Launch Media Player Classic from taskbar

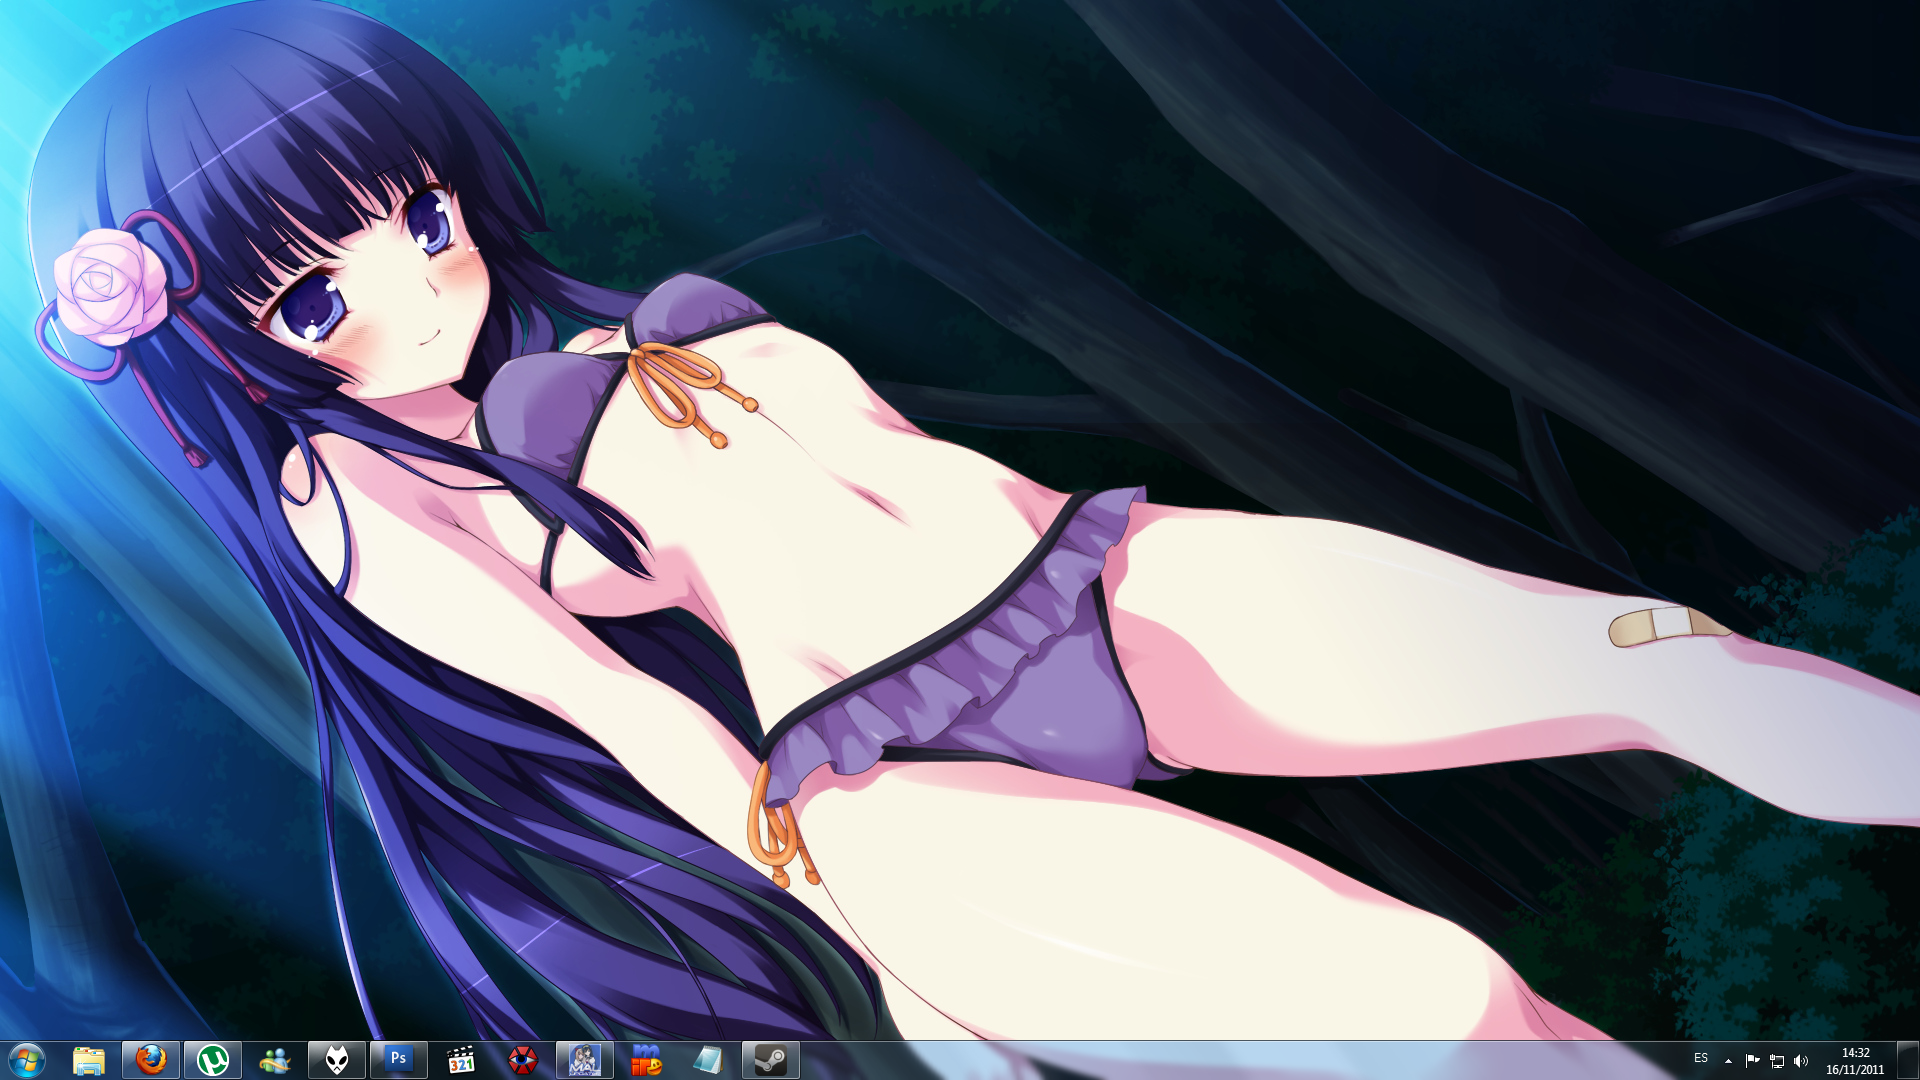coord(461,1060)
